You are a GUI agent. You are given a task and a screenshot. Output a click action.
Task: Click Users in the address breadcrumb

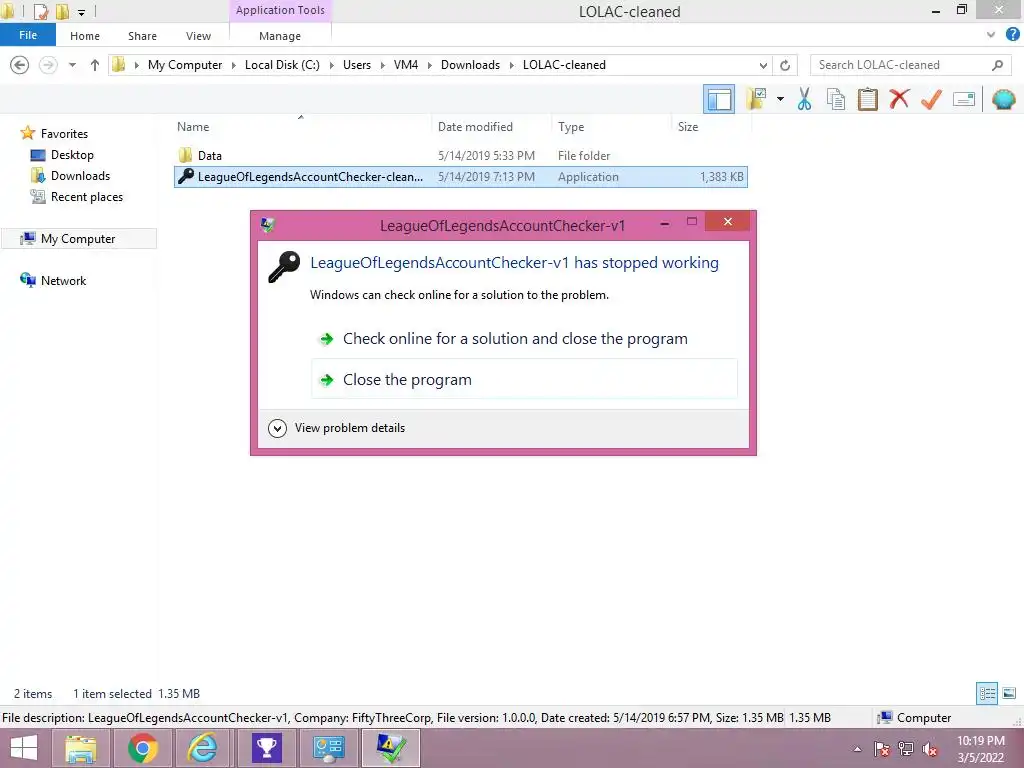(357, 65)
